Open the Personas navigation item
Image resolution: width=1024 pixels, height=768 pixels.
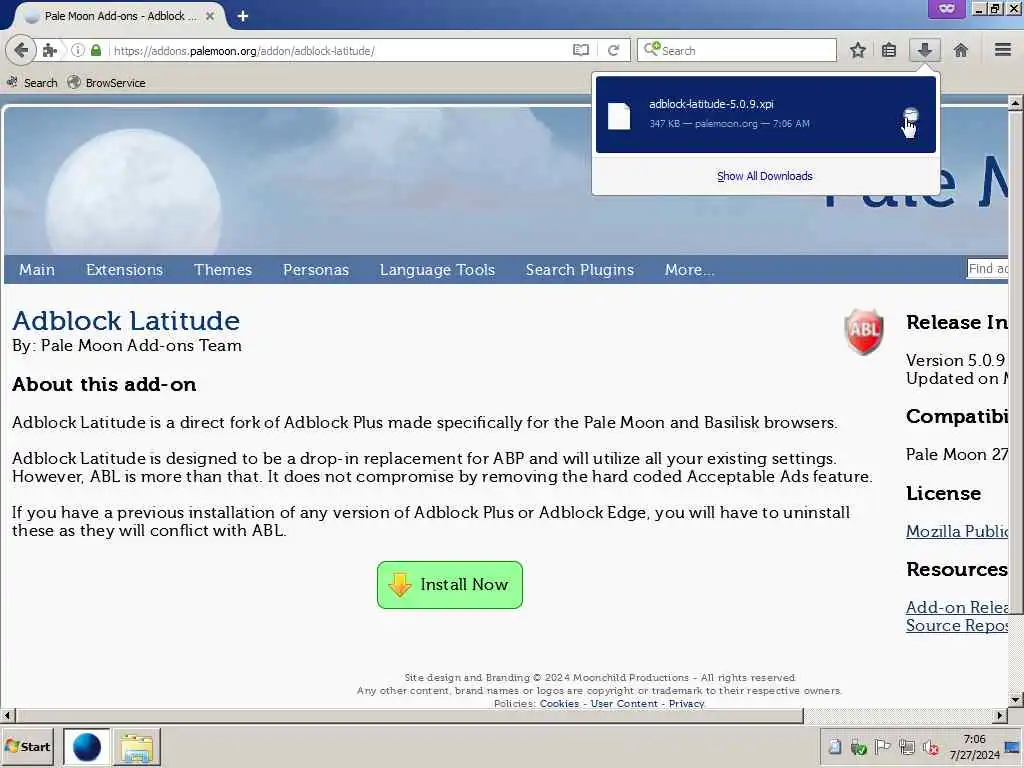point(315,270)
